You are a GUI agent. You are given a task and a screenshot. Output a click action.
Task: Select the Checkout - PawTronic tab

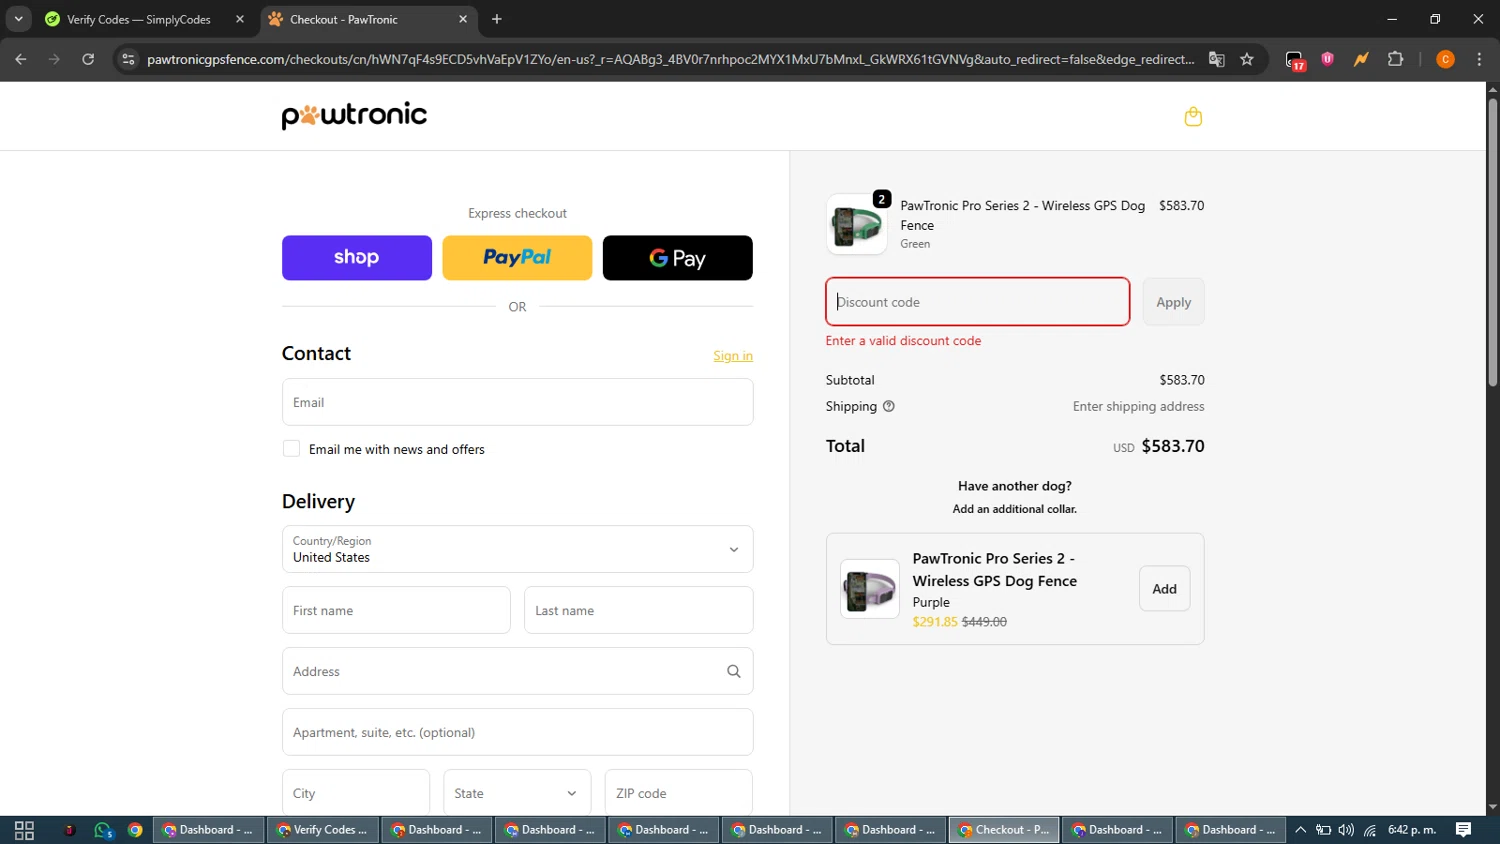click(370, 19)
